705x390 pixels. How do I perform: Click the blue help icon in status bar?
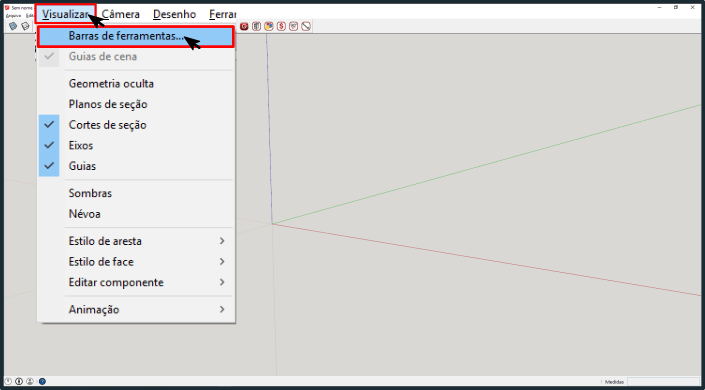pos(42,381)
